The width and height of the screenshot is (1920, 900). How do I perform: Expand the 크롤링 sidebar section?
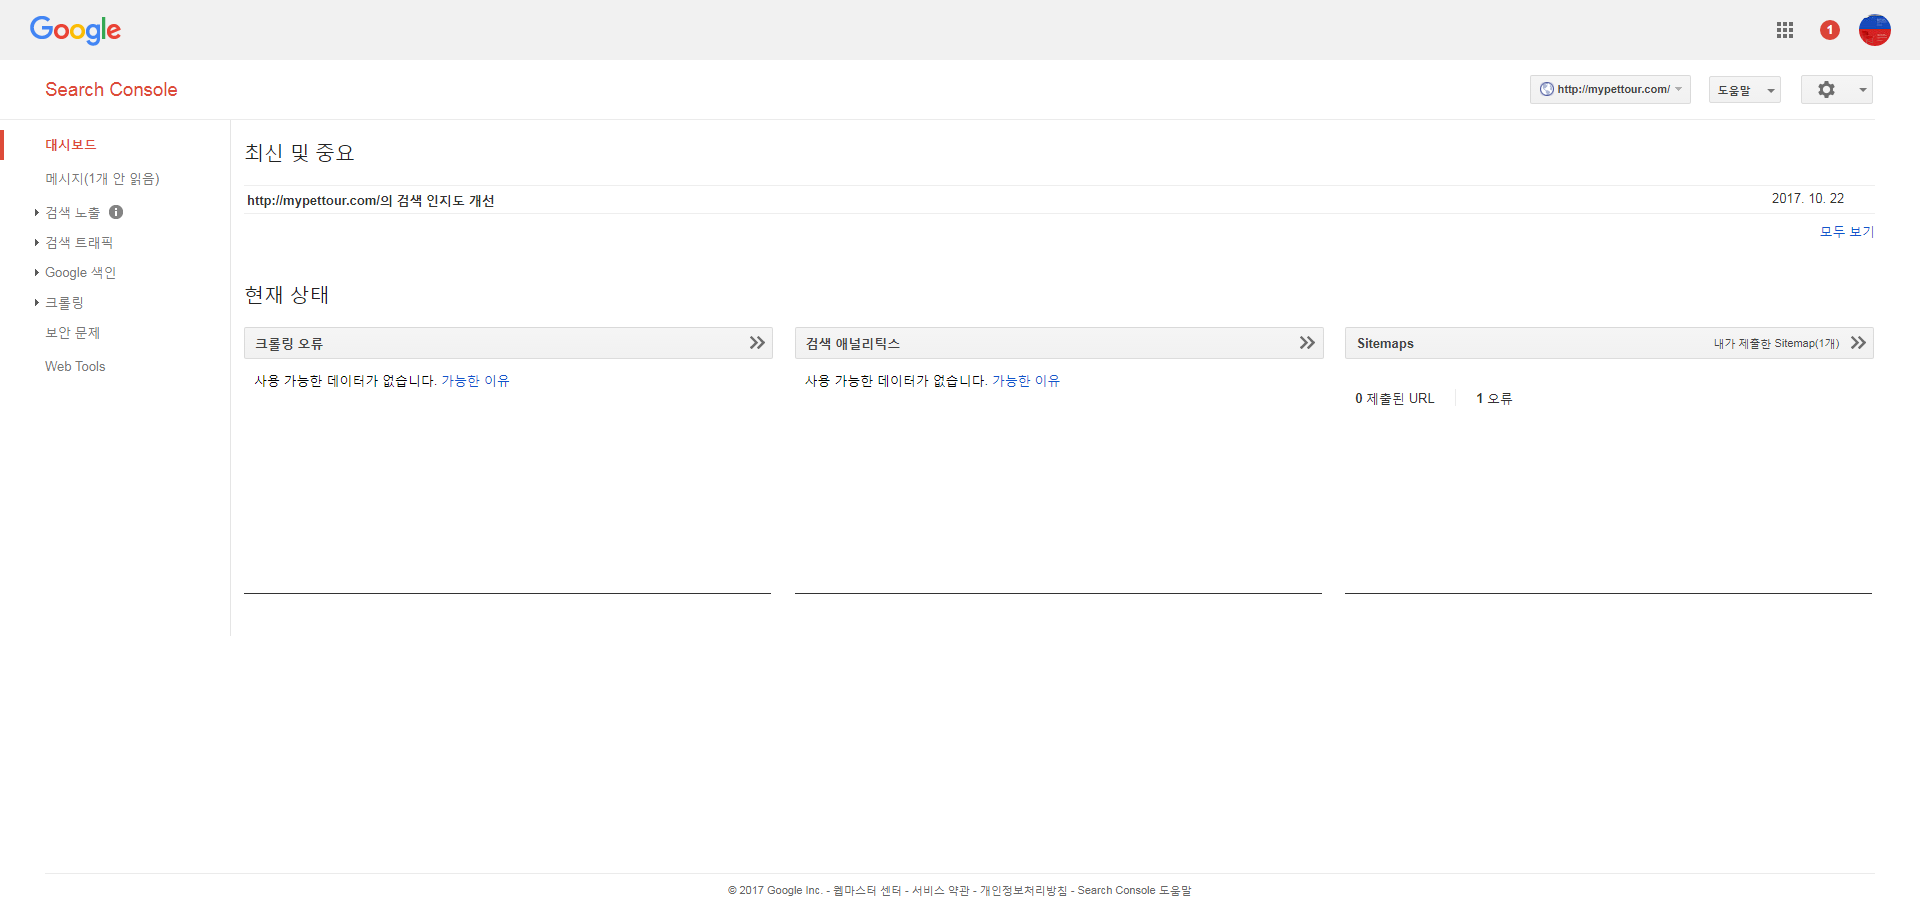[64, 303]
